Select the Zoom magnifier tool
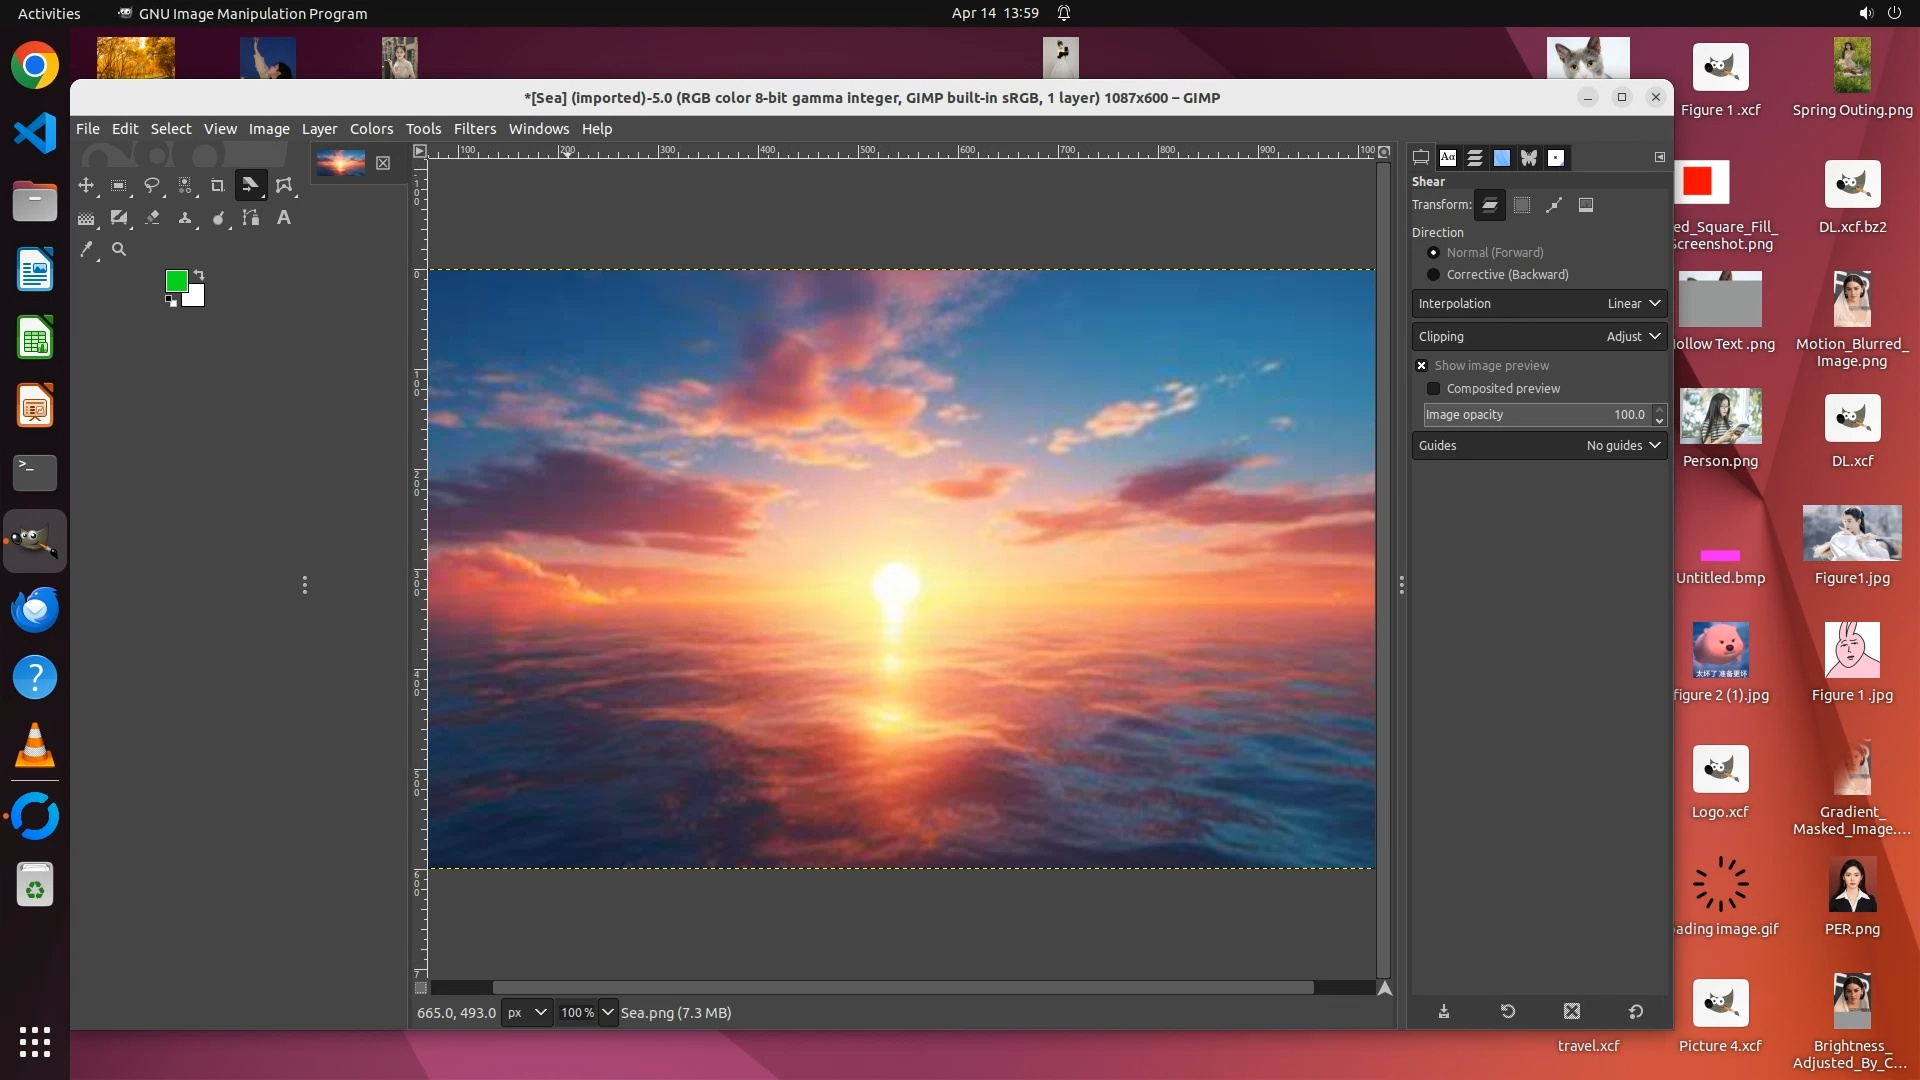1920x1080 pixels. click(x=119, y=249)
